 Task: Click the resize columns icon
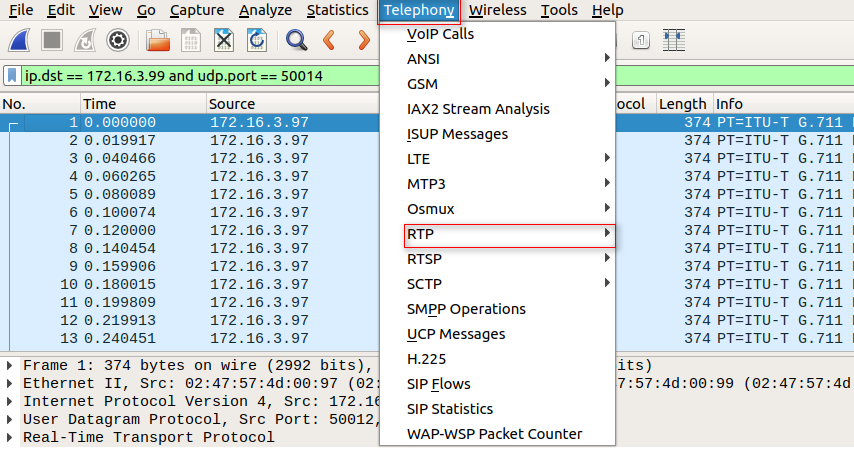tap(674, 40)
